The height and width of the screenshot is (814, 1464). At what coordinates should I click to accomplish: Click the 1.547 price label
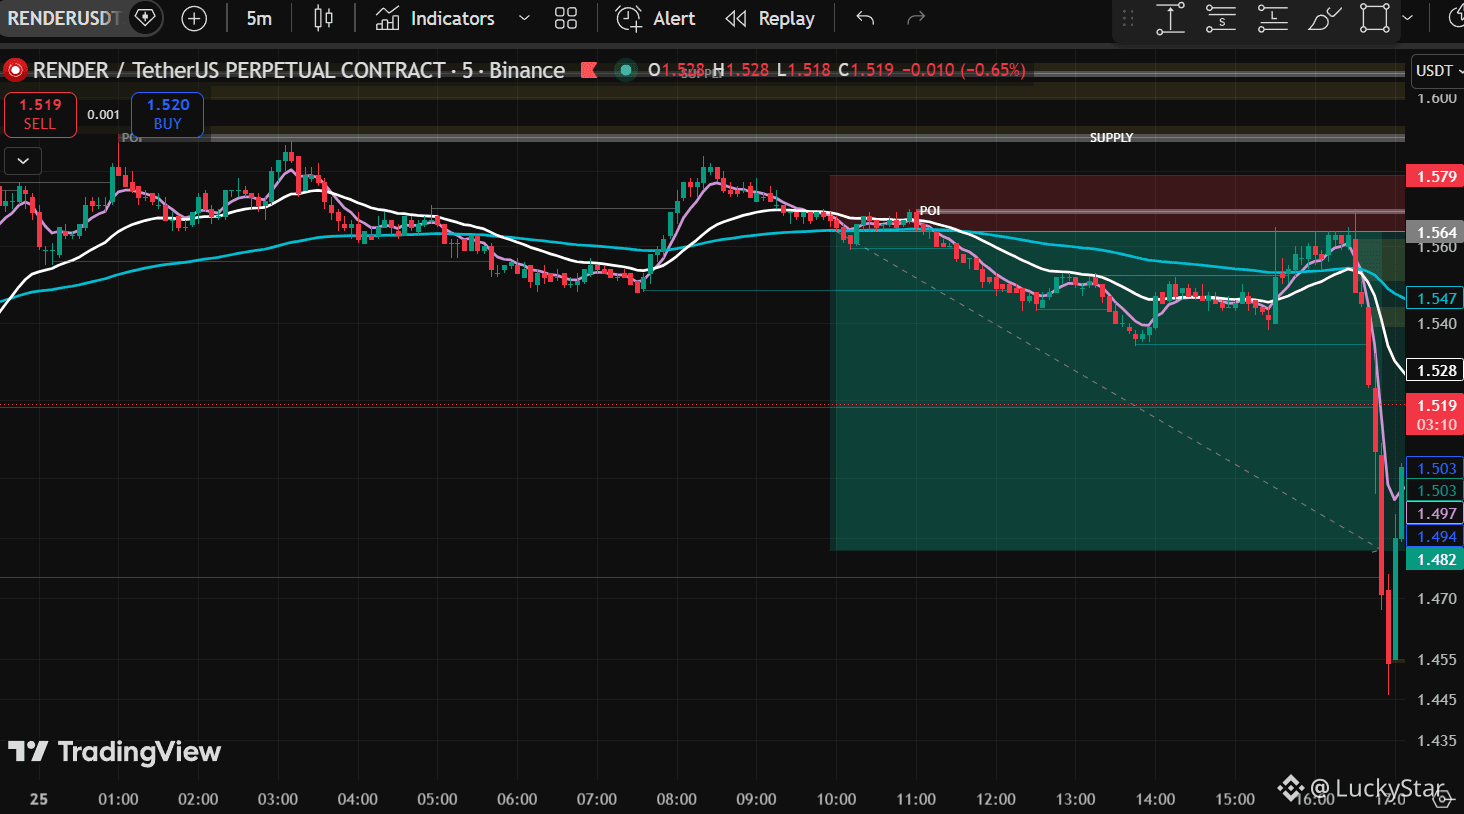[x=1435, y=298]
